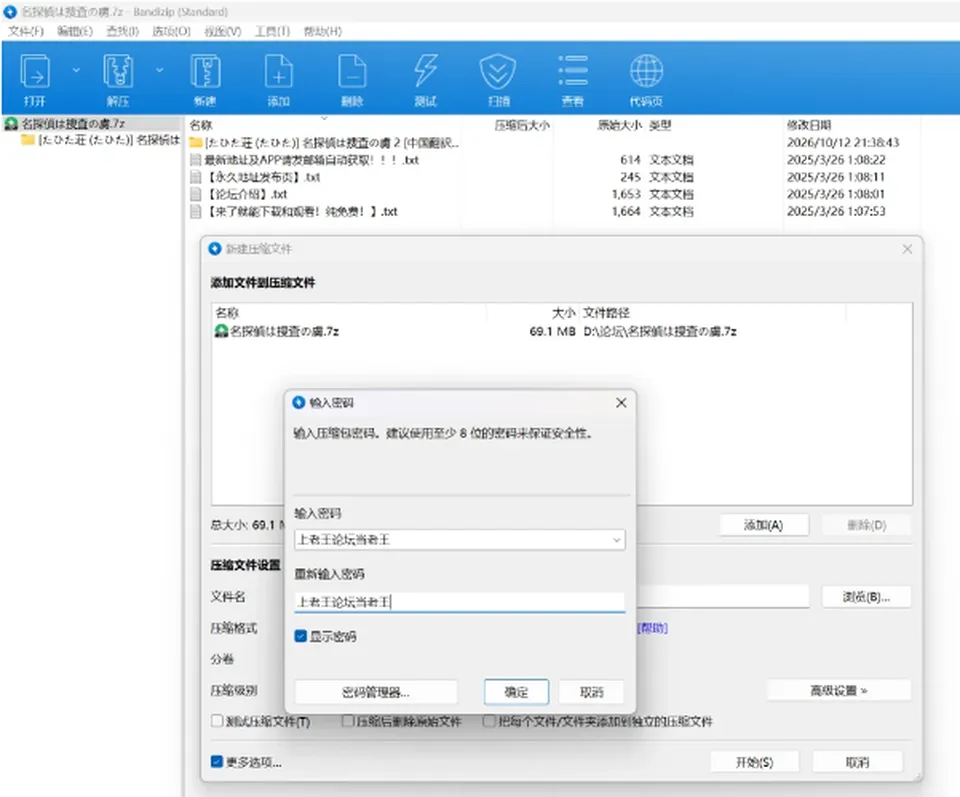Open the 文件(F) menu
Viewport: 960px width, 797px height.
26,31
